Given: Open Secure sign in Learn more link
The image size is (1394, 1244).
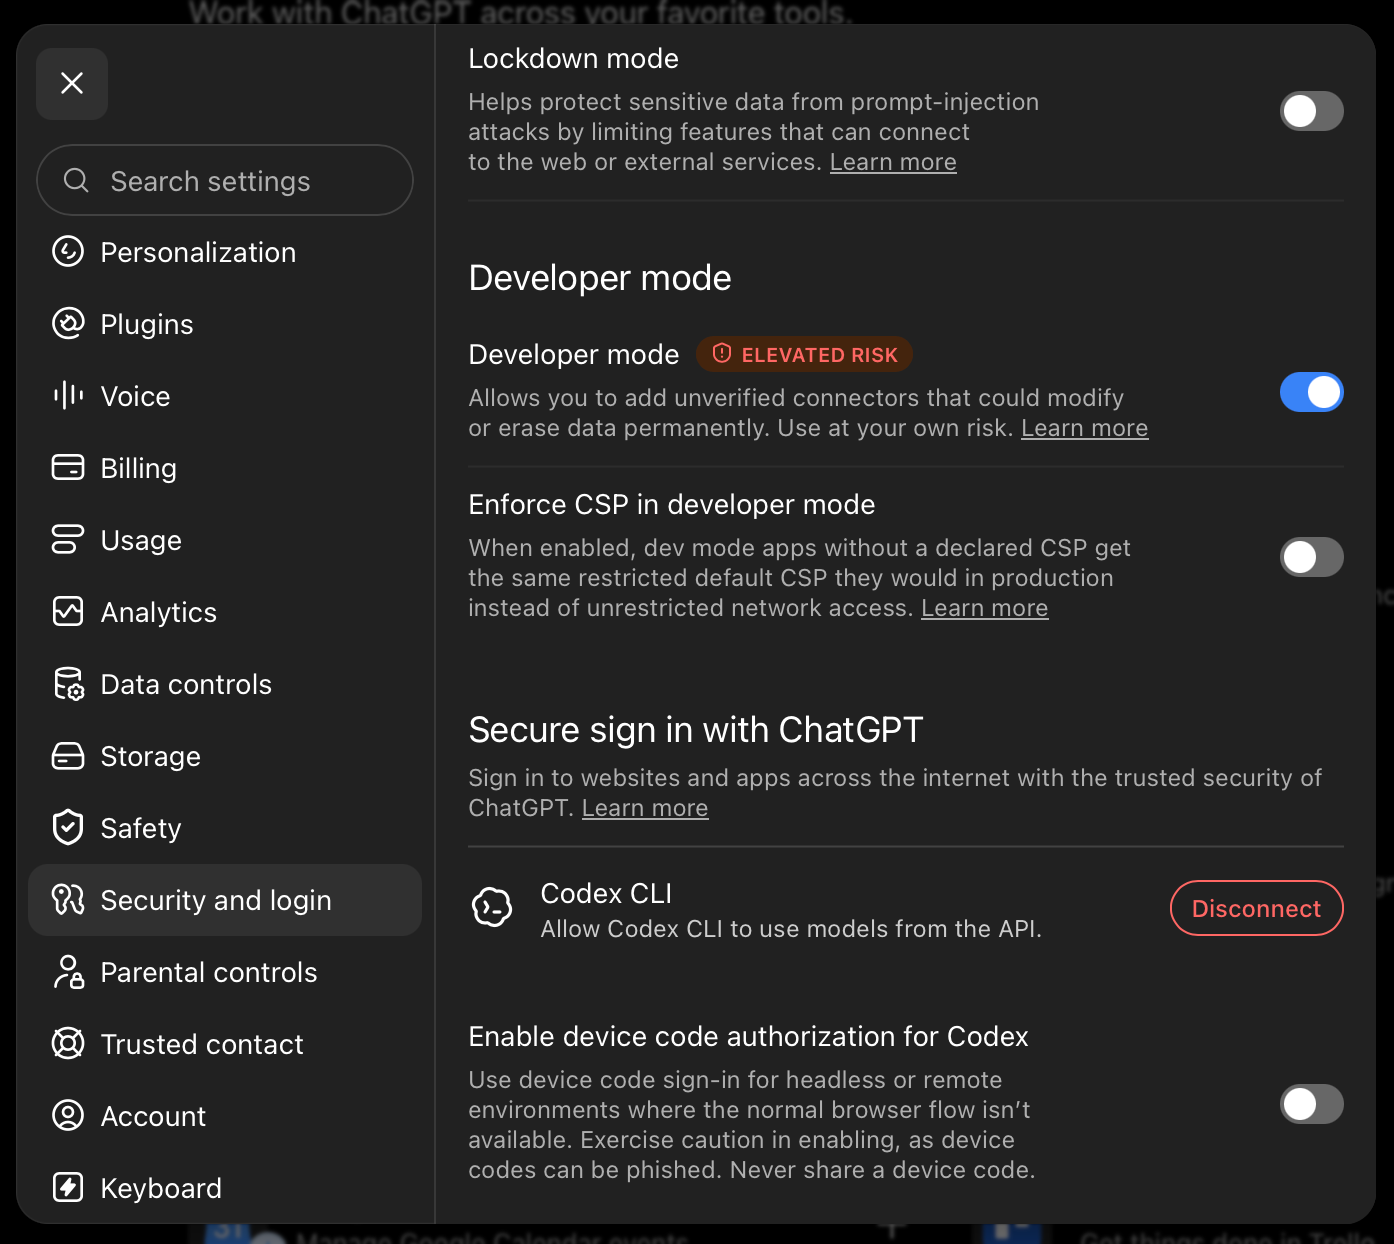Looking at the screenshot, I should pos(645,808).
